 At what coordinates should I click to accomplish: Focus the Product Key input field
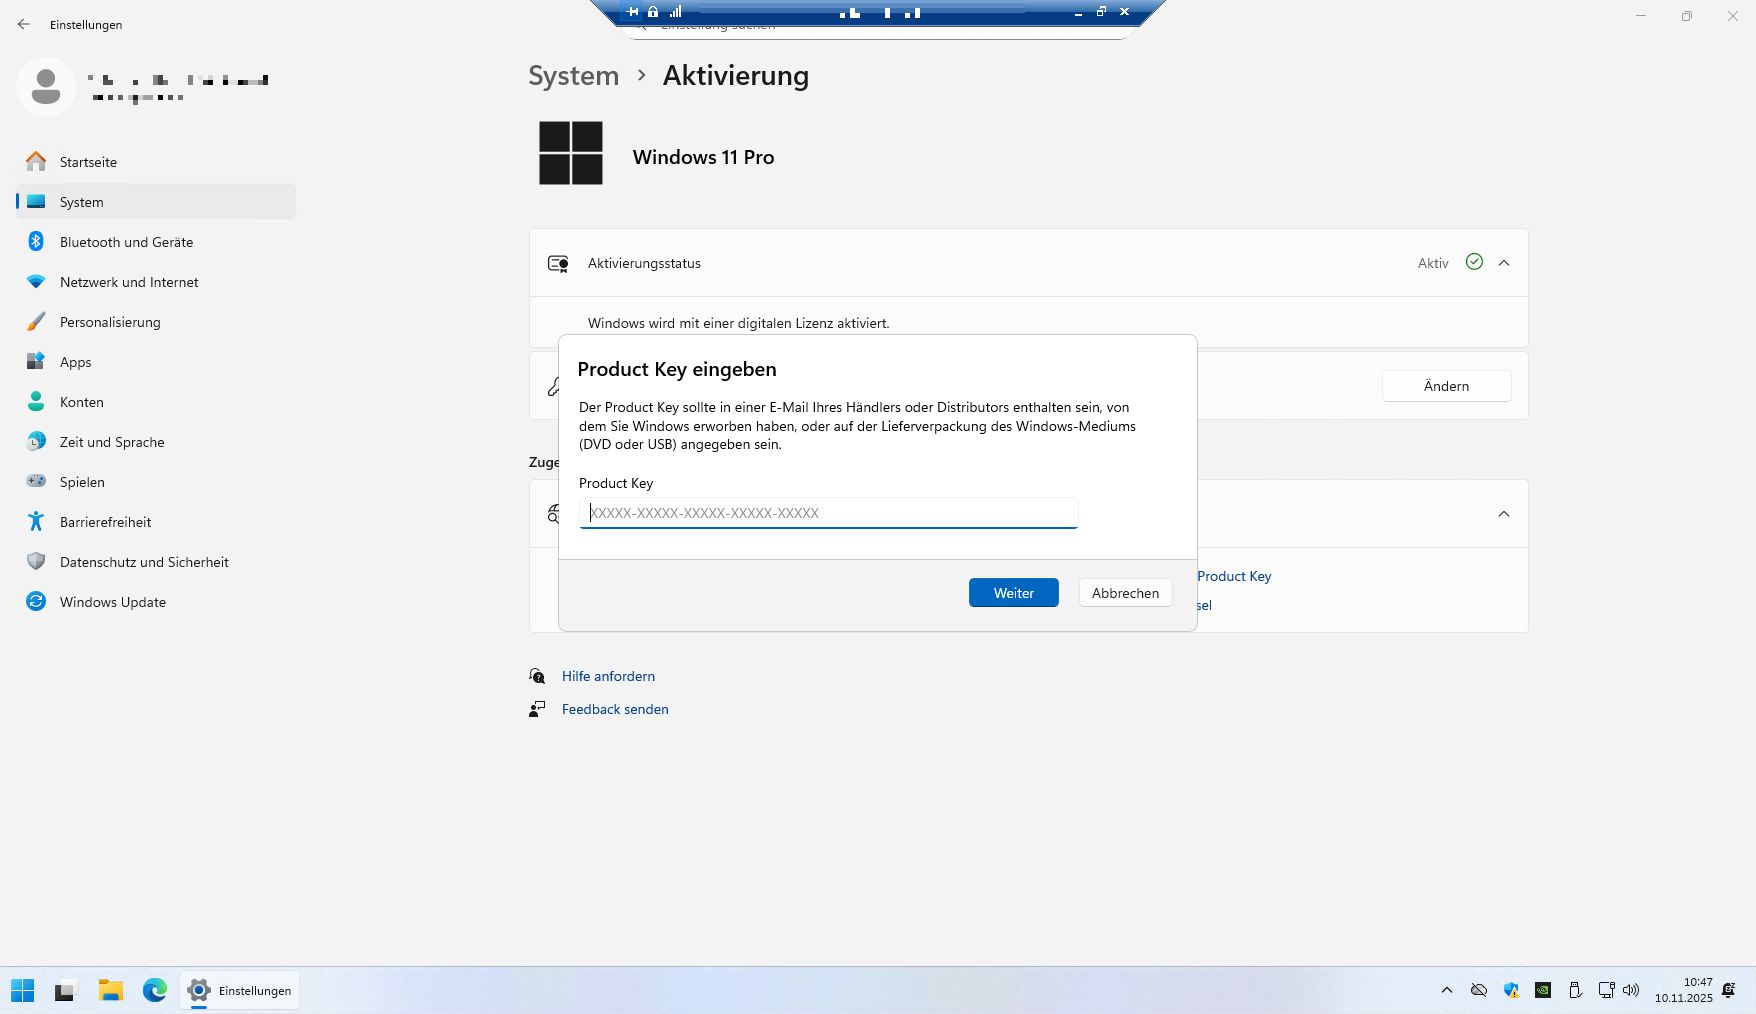(x=828, y=513)
